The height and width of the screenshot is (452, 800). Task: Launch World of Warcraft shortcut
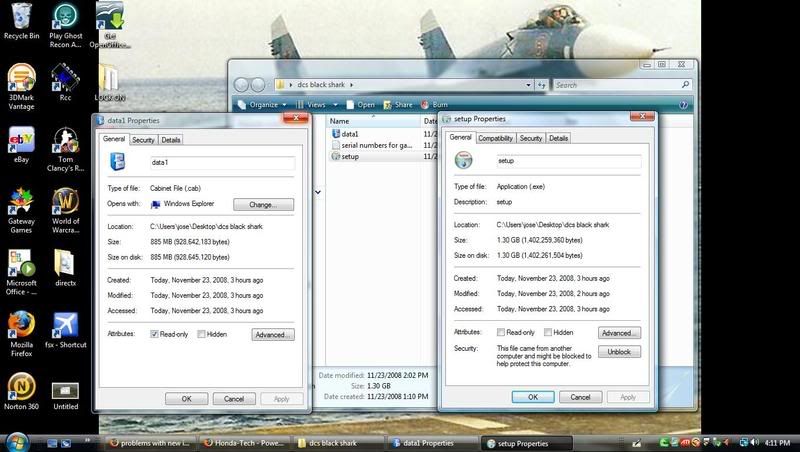click(65, 211)
